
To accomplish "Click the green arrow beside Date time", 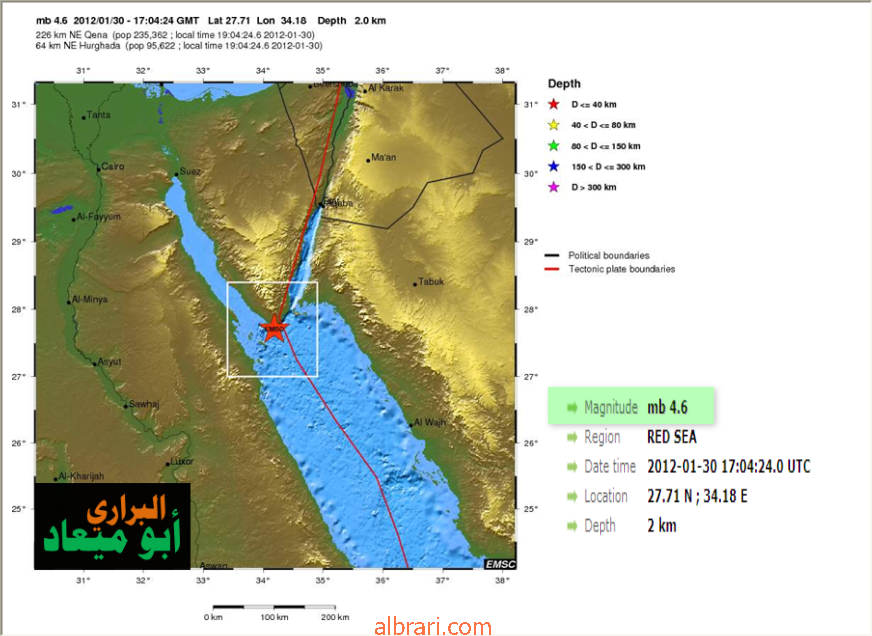I will point(572,467).
